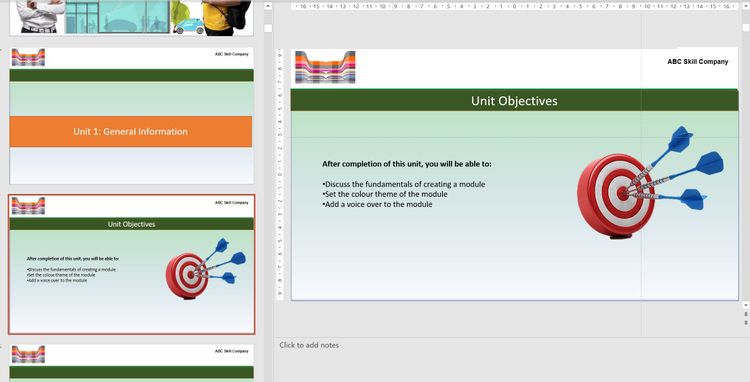750x382 pixels.
Task: Go to previous slide with double-up arrow
Action: click(745, 314)
